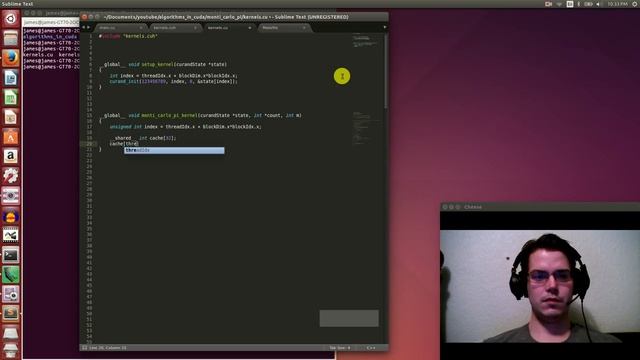
Task: Click line number 15 in the gutter
Action: tap(89, 116)
